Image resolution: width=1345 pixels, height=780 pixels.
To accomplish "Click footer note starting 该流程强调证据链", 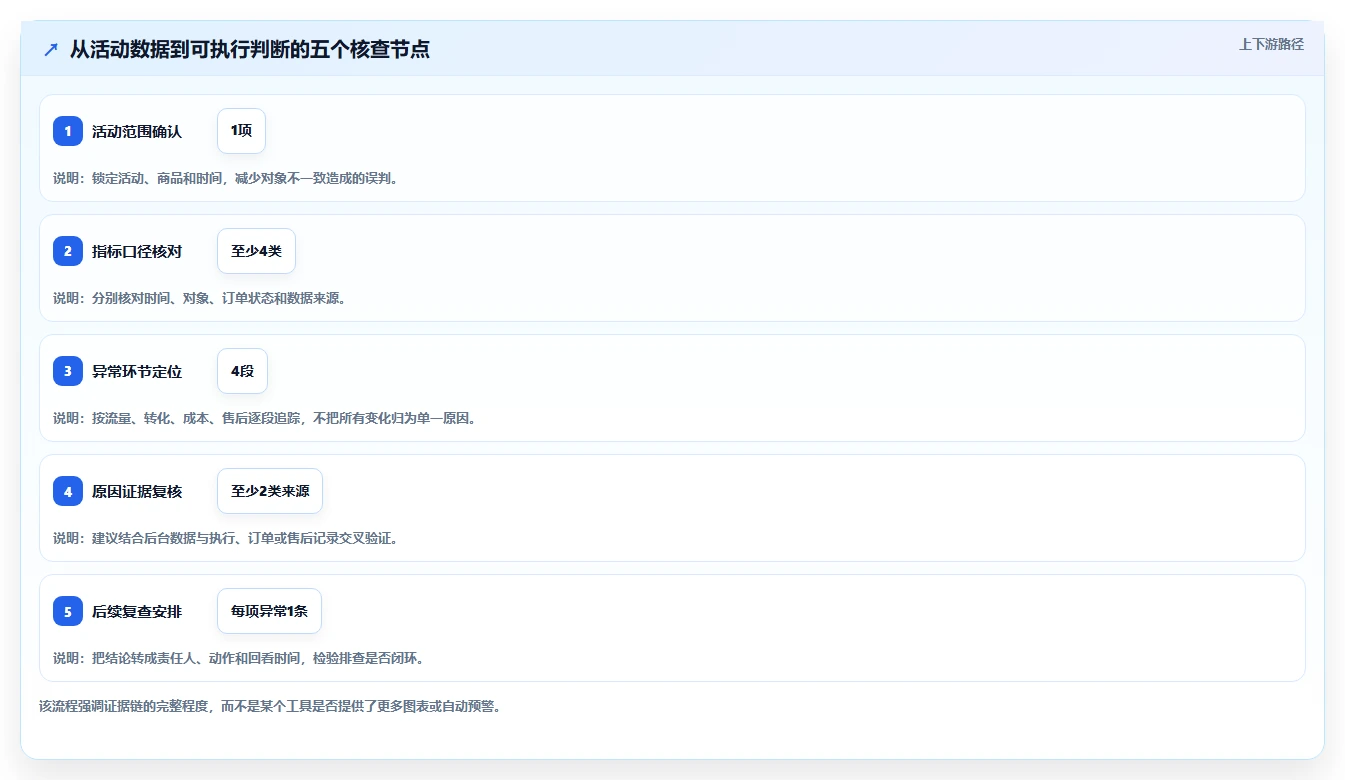I will (269, 706).
